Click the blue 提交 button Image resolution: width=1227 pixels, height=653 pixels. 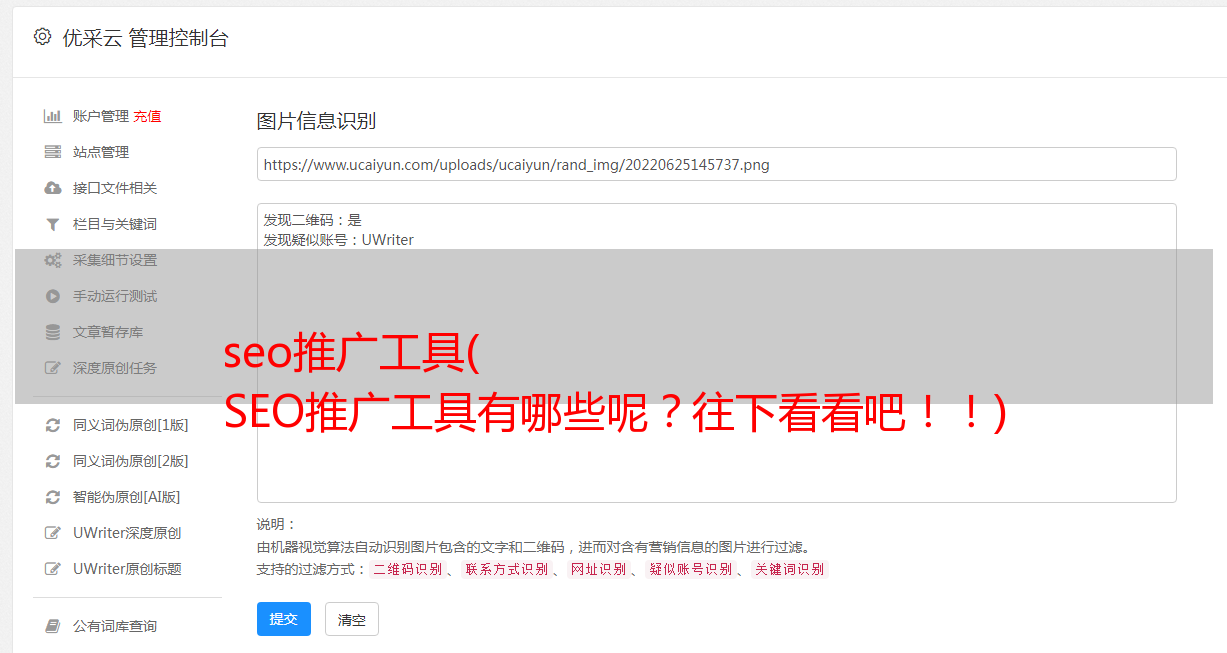coord(284,619)
